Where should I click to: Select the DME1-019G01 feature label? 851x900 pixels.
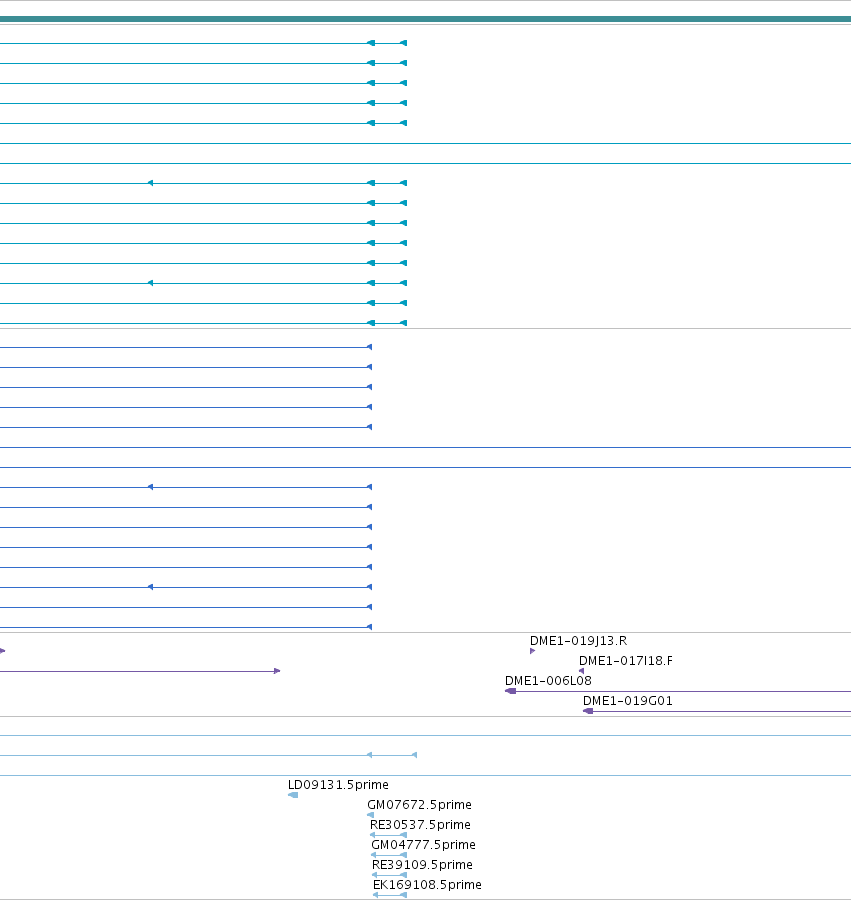pyautogui.click(x=627, y=701)
